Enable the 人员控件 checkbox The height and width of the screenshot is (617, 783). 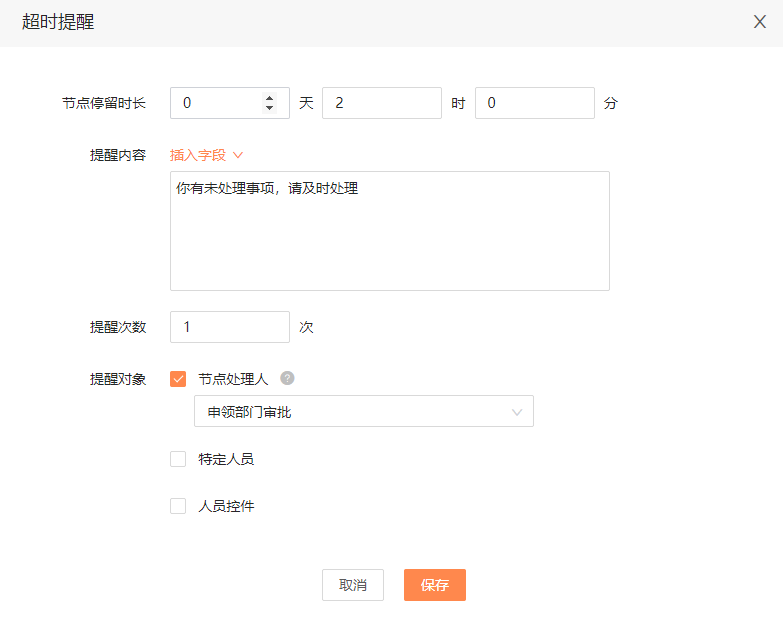click(178, 506)
